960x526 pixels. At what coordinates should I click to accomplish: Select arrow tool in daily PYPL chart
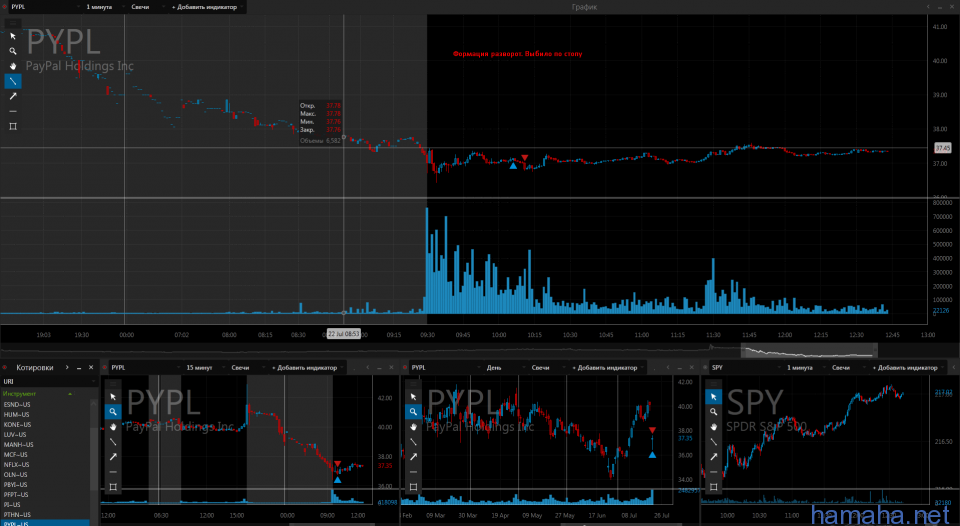[x=413, y=457]
